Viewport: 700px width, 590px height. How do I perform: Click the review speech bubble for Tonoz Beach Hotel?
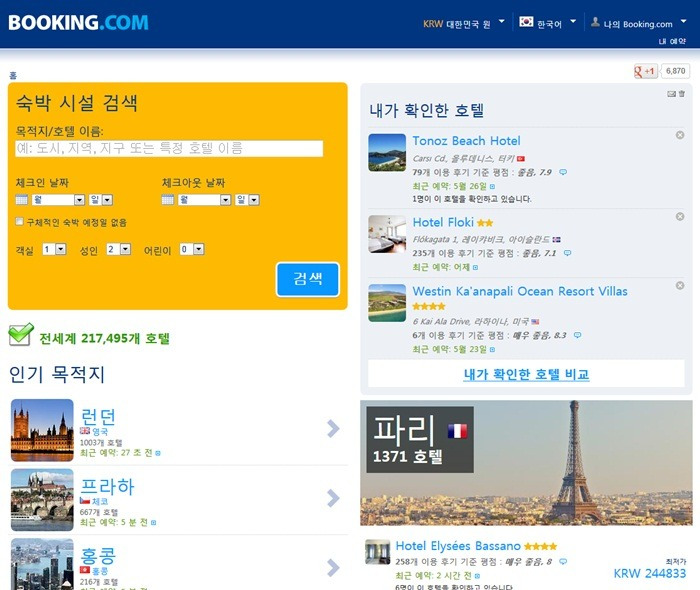click(563, 172)
